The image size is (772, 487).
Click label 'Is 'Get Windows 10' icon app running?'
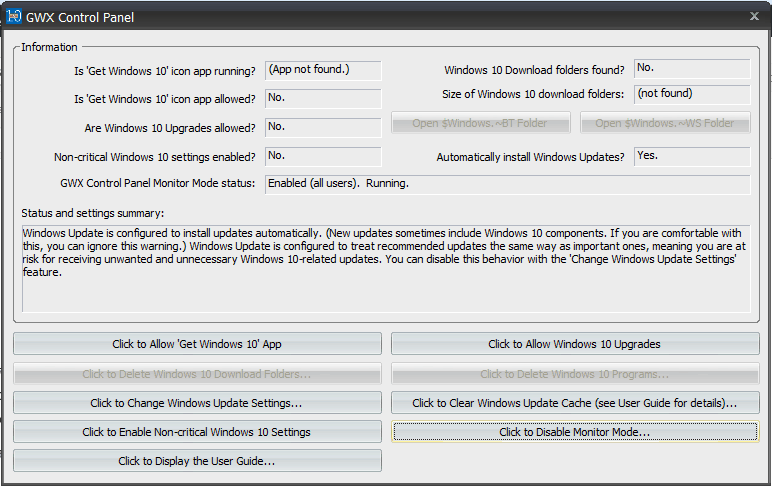165,71
